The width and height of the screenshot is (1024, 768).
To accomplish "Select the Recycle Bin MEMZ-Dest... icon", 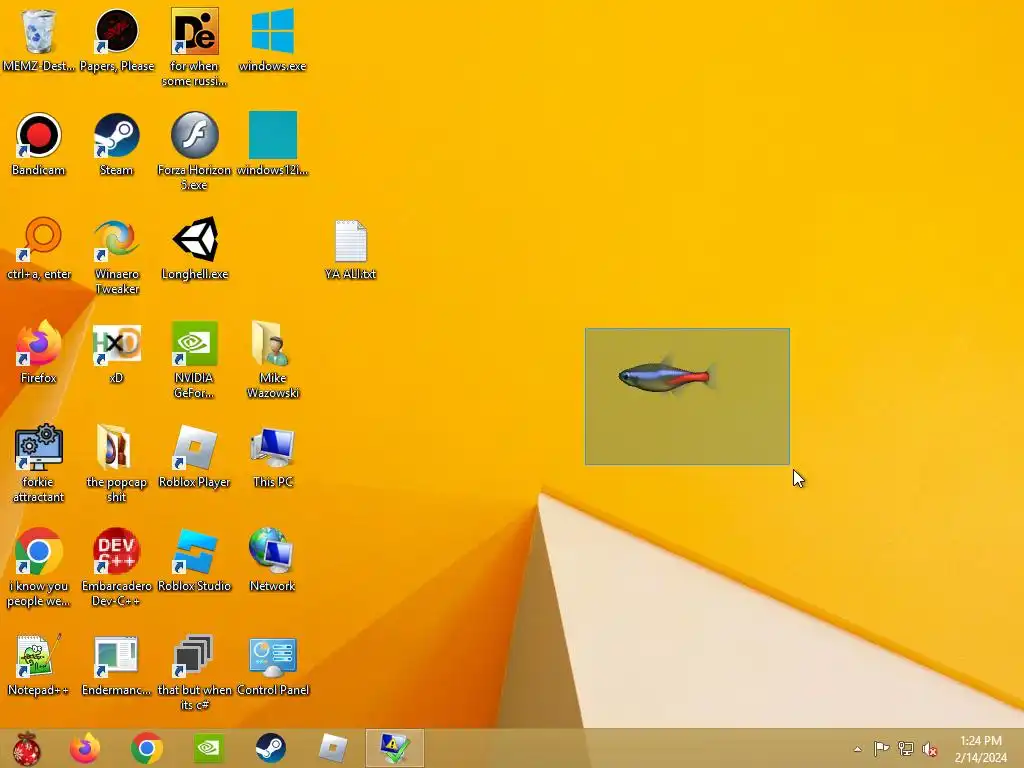I will click(x=38, y=39).
